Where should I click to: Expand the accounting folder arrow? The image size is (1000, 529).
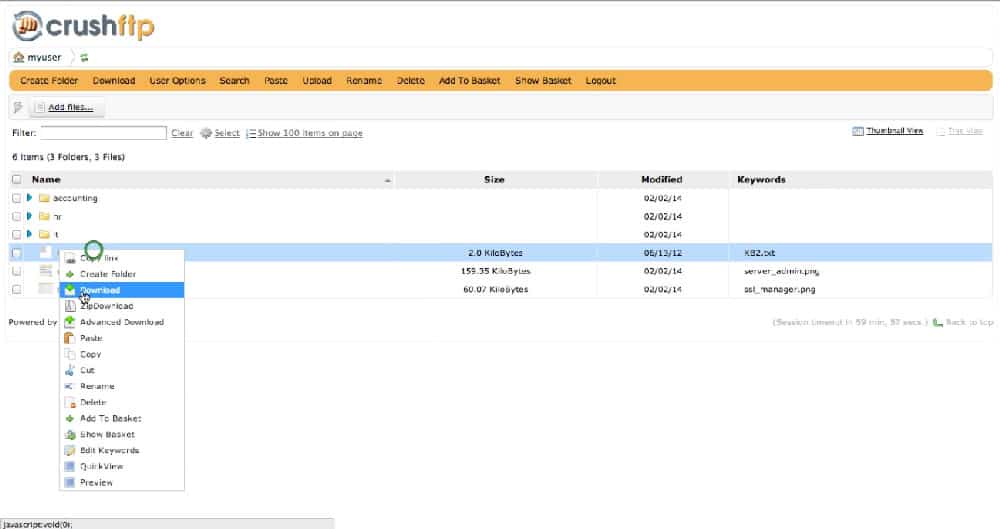[29, 198]
